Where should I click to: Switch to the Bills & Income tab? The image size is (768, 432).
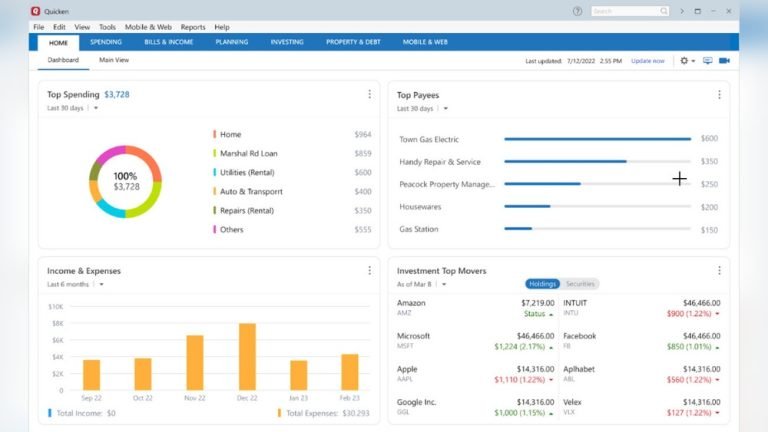(168, 42)
